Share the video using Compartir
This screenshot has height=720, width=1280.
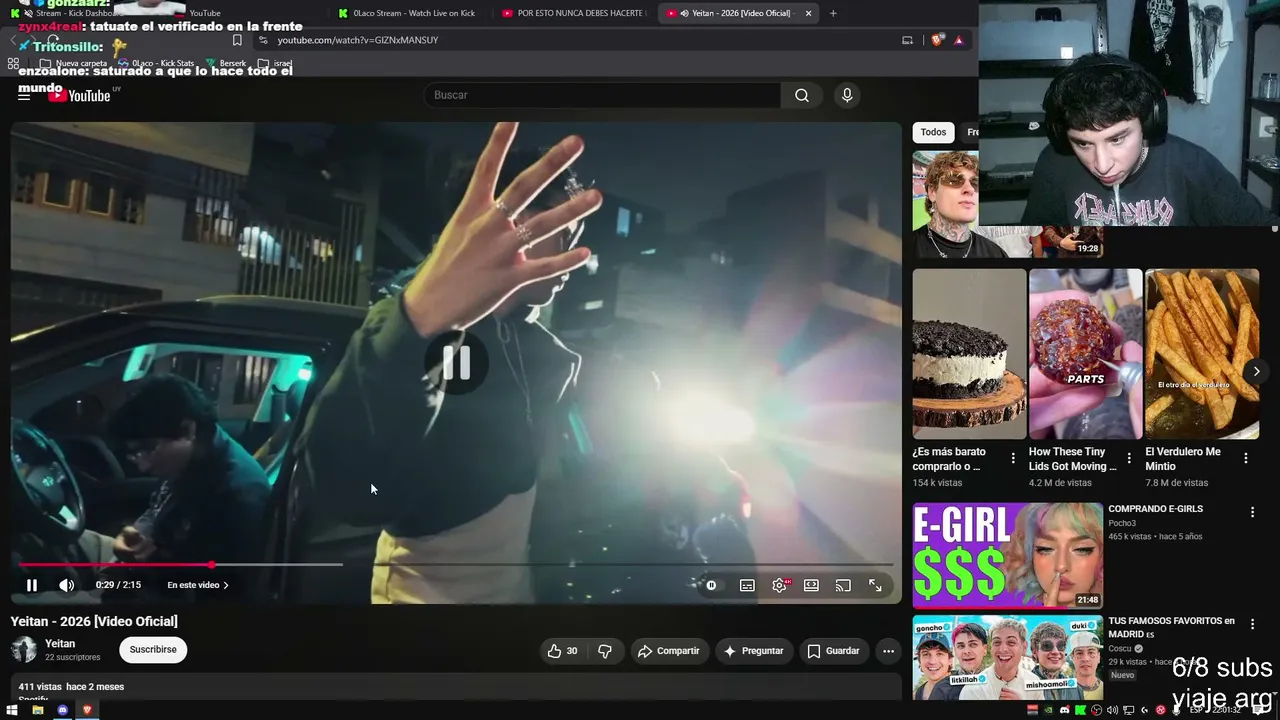(668, 651)
